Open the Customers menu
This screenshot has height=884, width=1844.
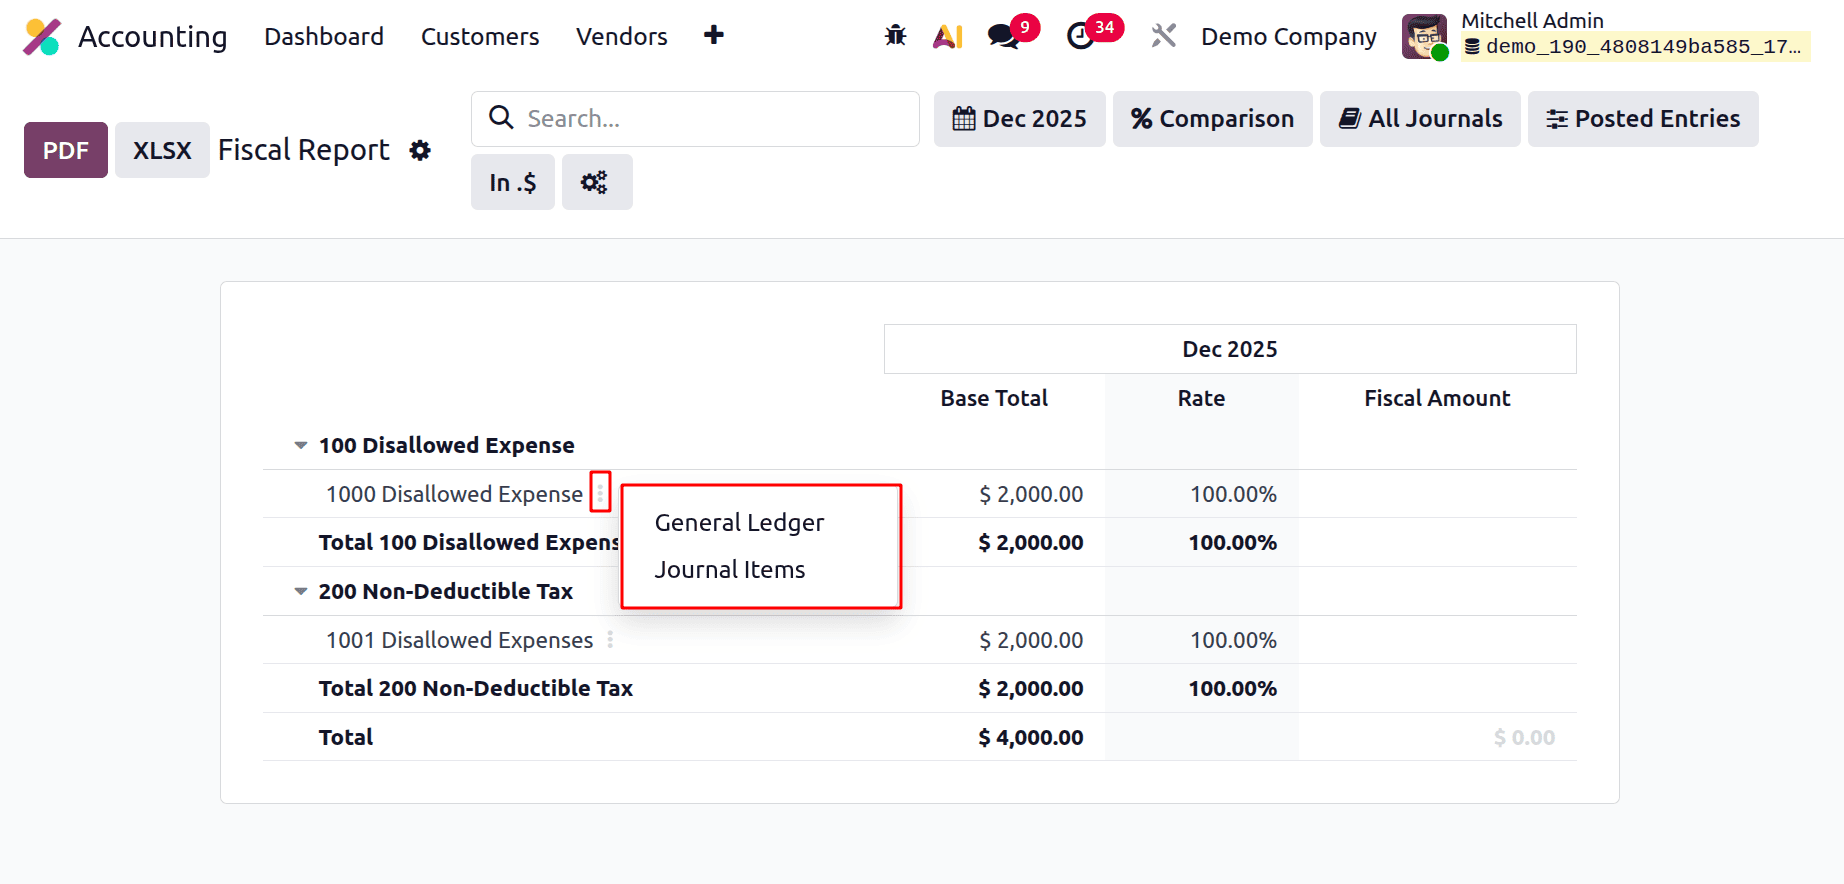click(x=480, y=37)
